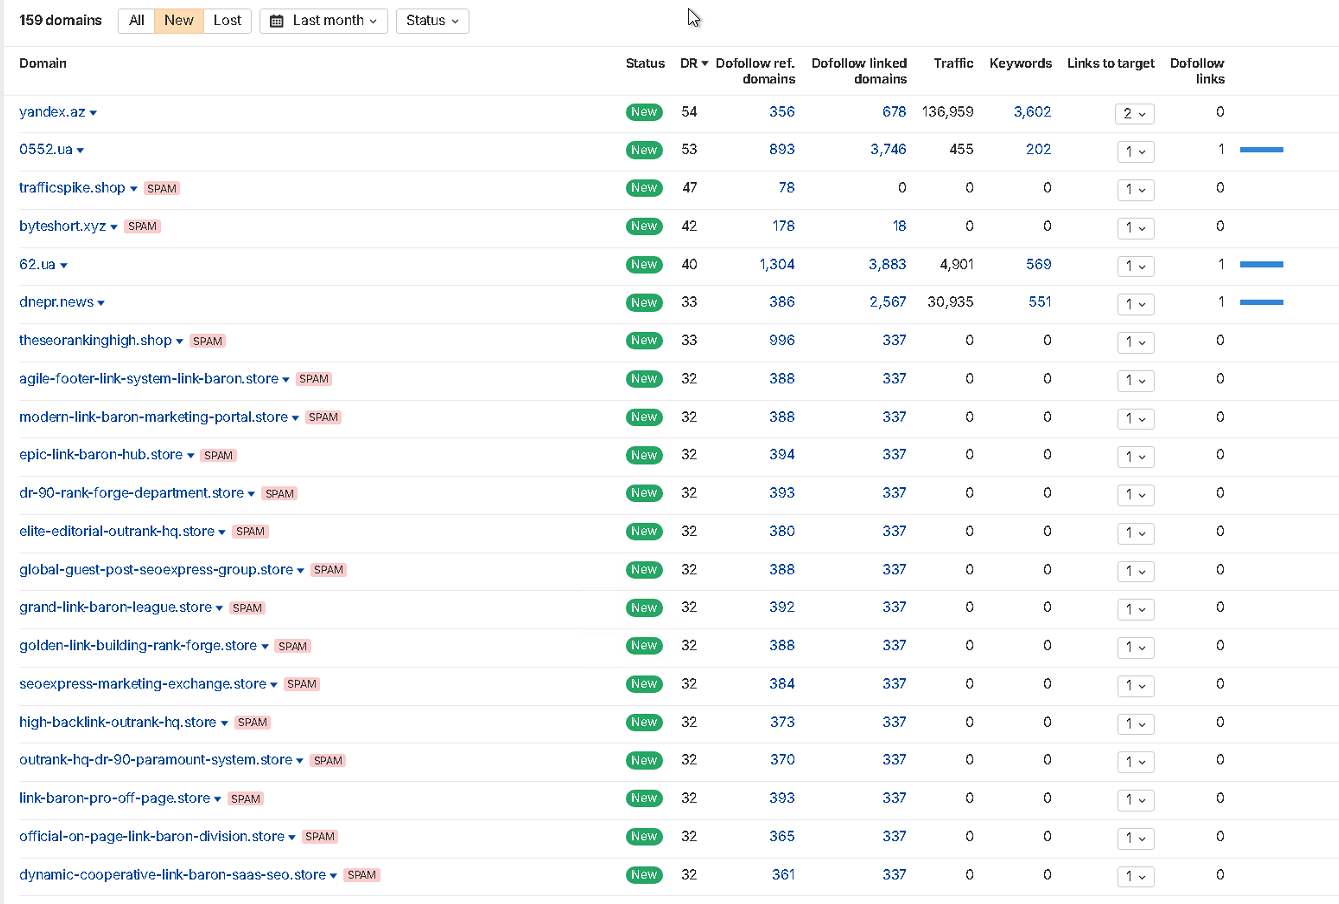Image resolution: width=1339 pixels, height=904 pixels.
Task: Select the Lost filter option
Action: (x=227, y=20)
